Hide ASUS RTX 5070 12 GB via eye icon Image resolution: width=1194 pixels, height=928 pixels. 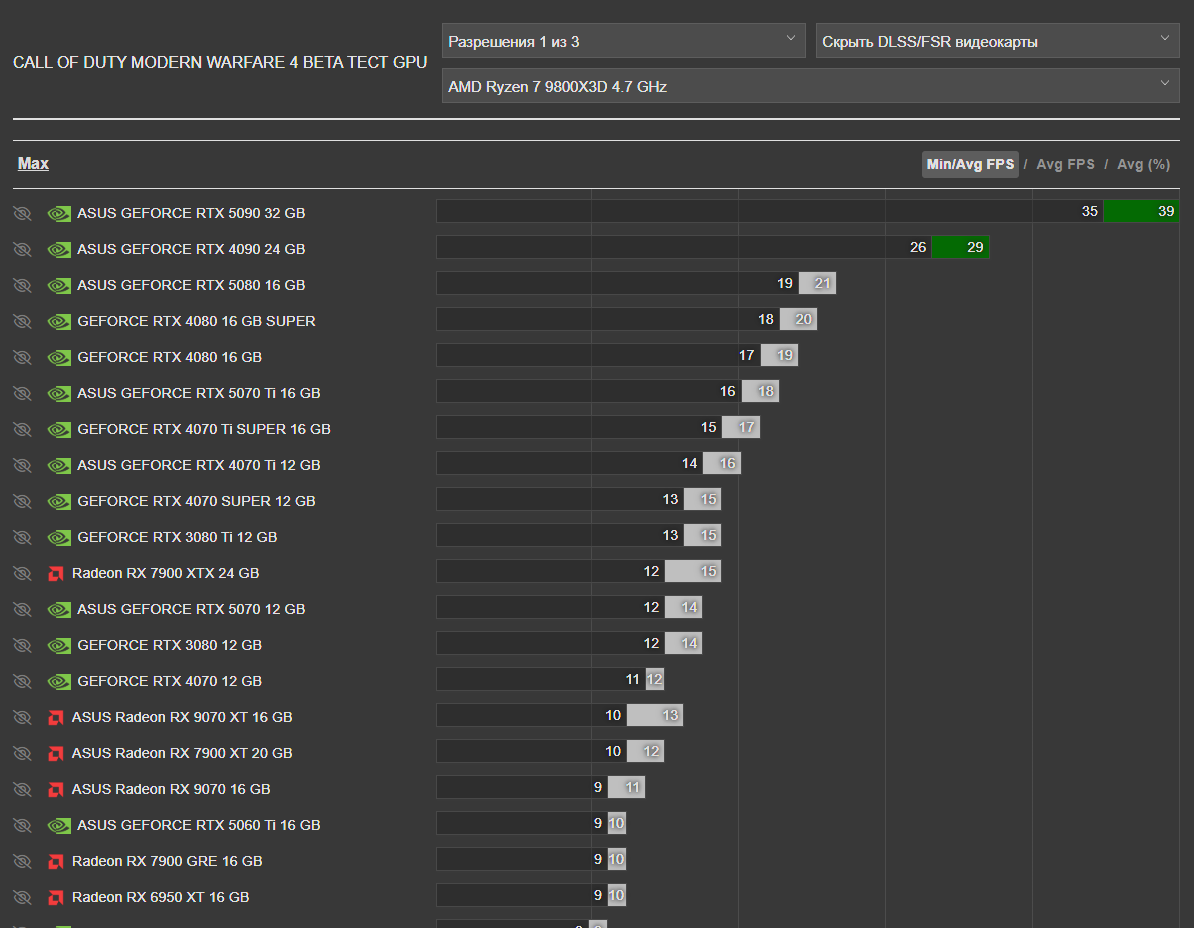point(22,610)
